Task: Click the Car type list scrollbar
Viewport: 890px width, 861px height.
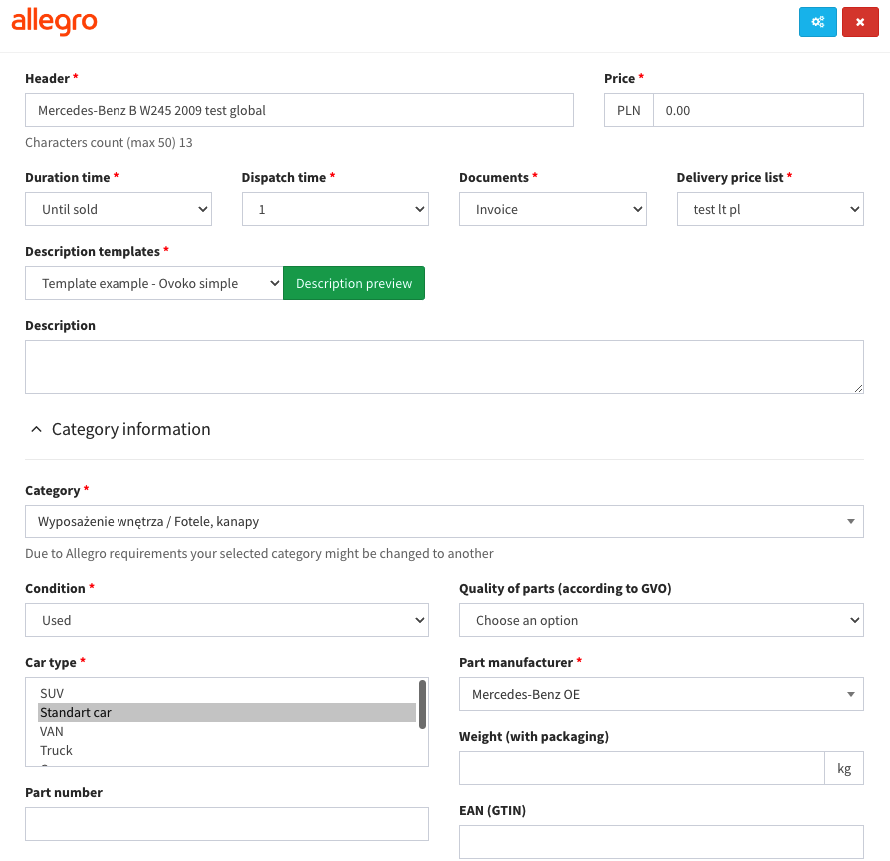Action: pos(423,705)
